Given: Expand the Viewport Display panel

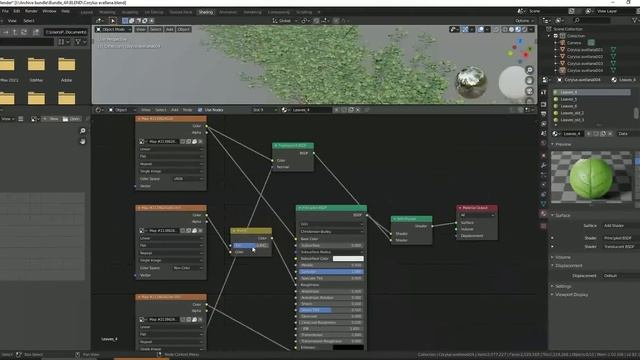Looking at the screenshot, I should (x=553, y=294).
